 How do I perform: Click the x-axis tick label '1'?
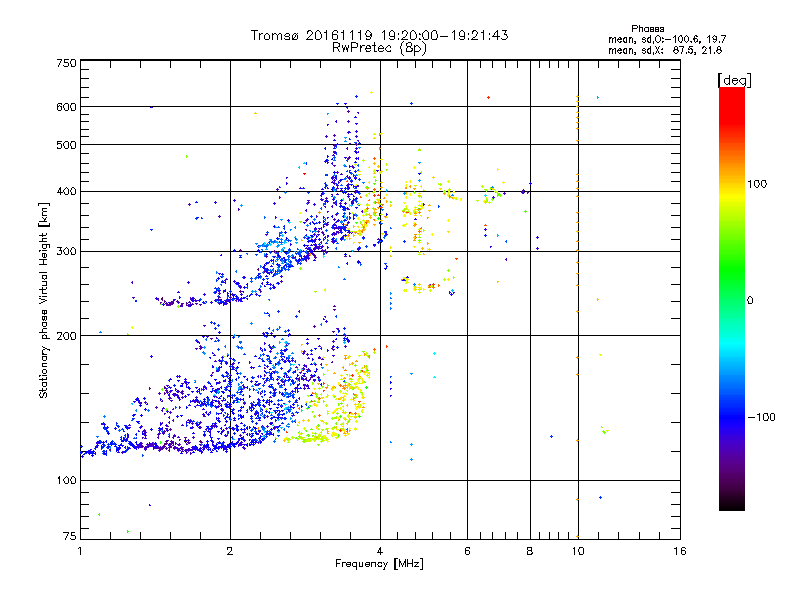(x=80, y=551)
